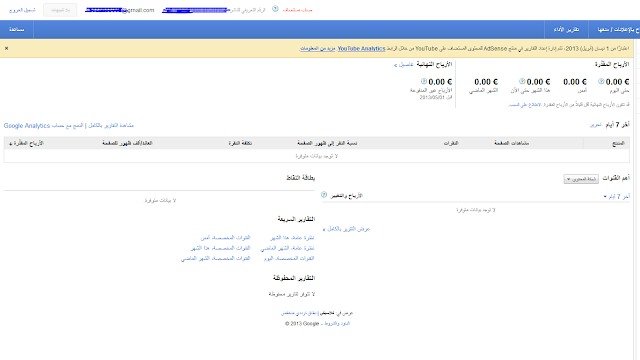Click the '© 2013 Google' footer text
This screenshot has height=360, width=640.
[x=302, y=323]
